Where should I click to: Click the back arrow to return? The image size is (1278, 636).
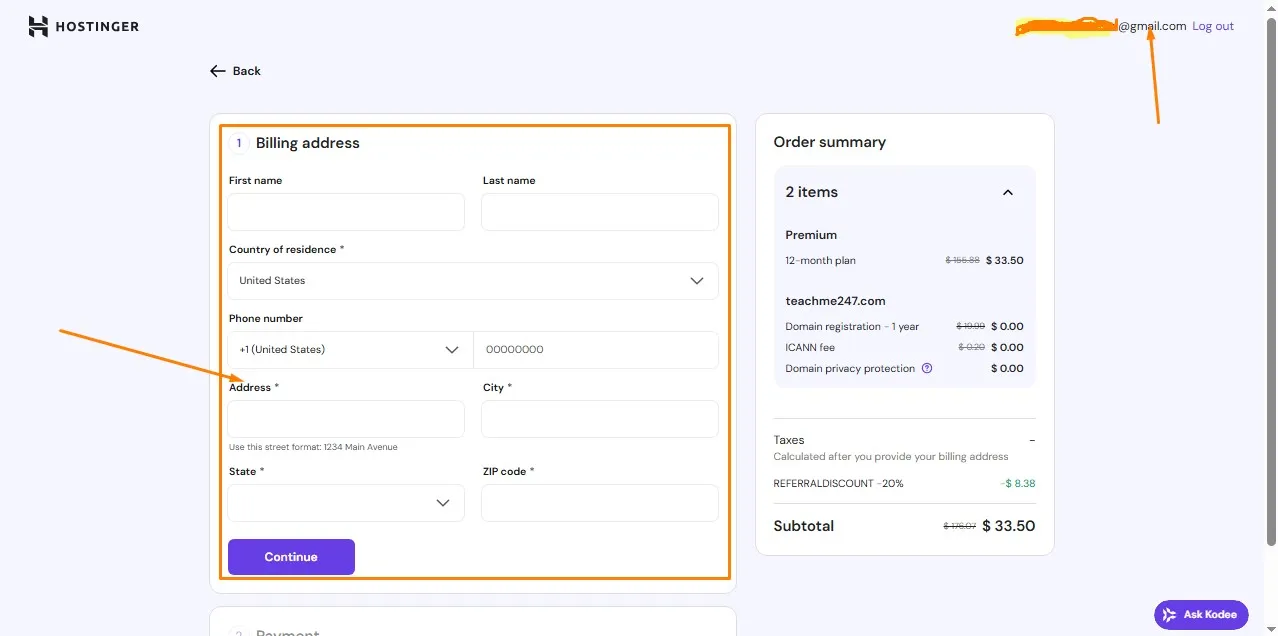tap(217, 70)
